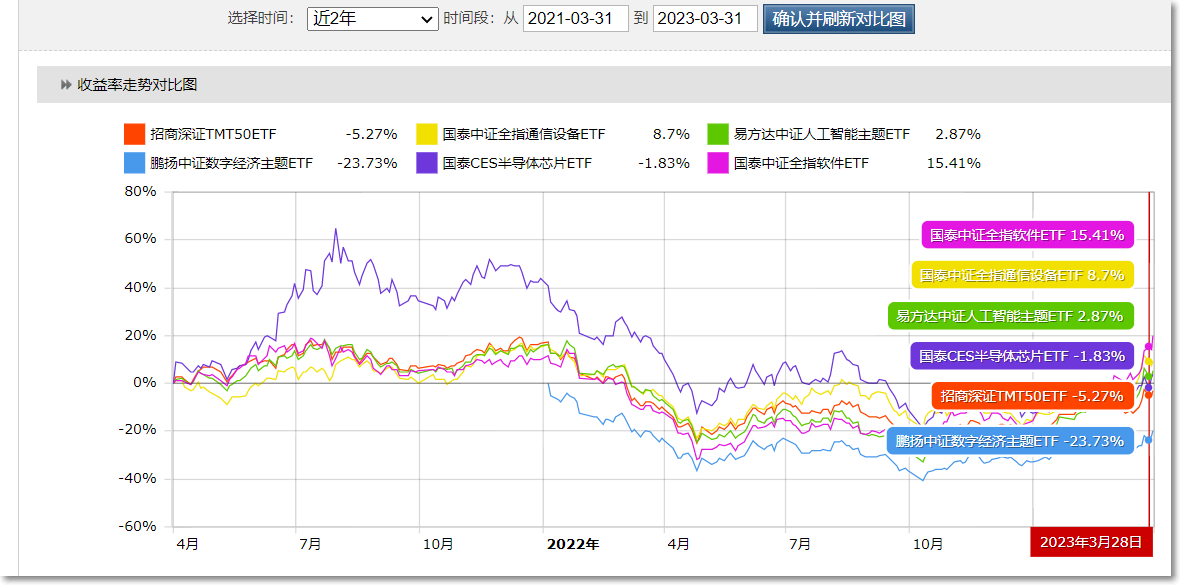The image size is (1180, 585).
Task: Click the -60% y-axis label
Action: [x=137, y=526]
